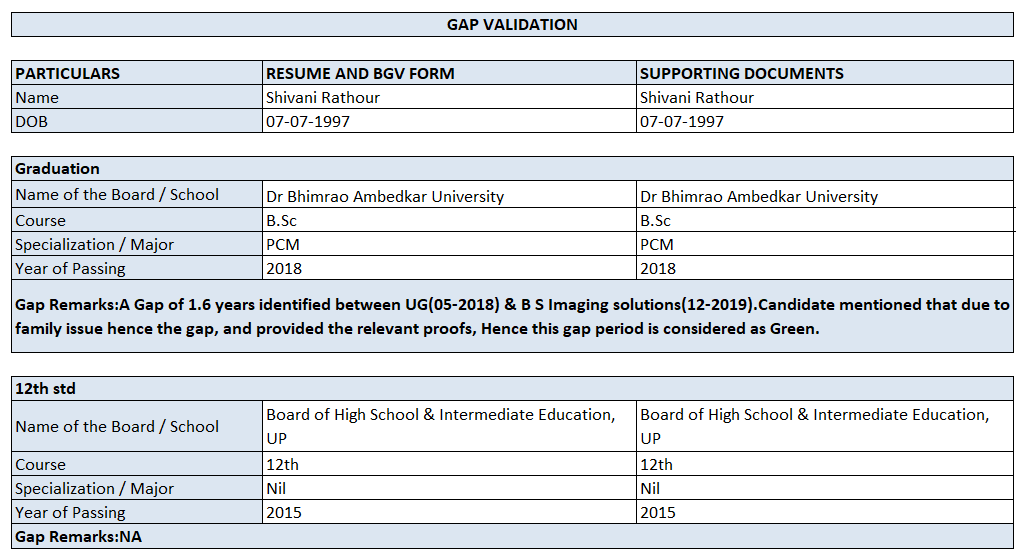This screenshot has height=556, width=1016.
Task: Select "2015" in Resume and BGV Form column
Action: pos(449,512)
